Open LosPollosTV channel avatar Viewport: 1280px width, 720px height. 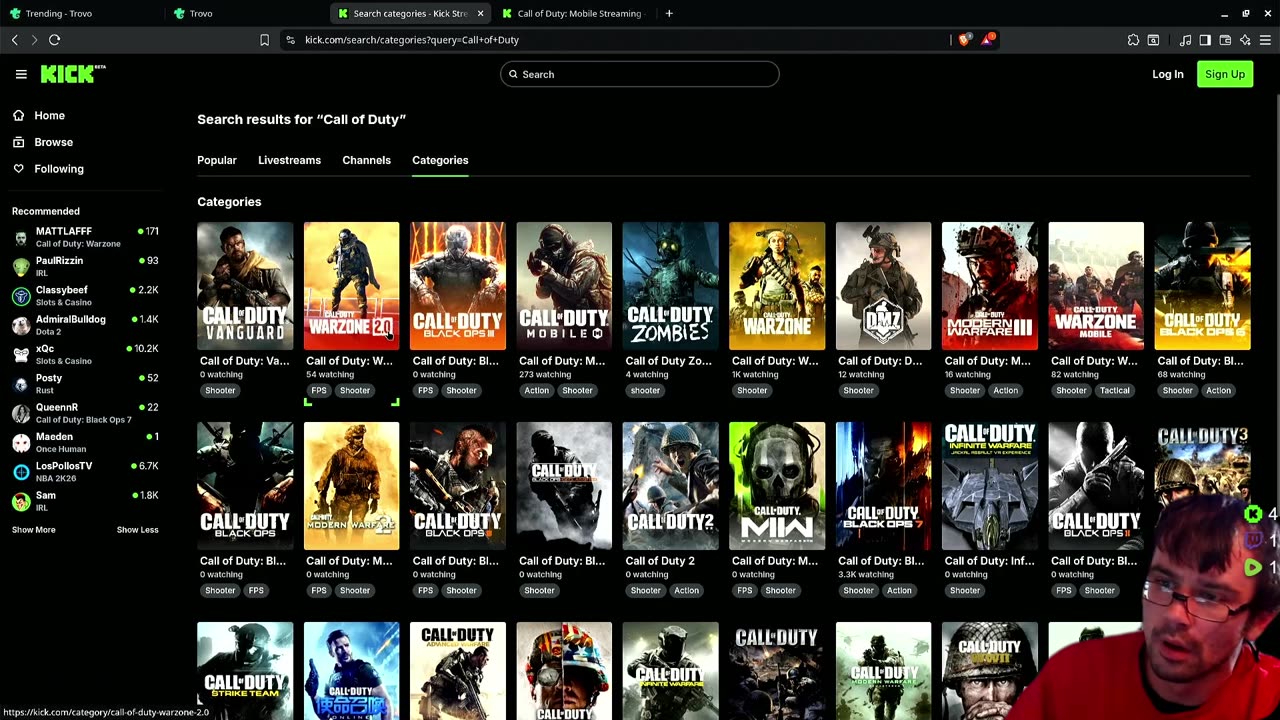point(21,472)
